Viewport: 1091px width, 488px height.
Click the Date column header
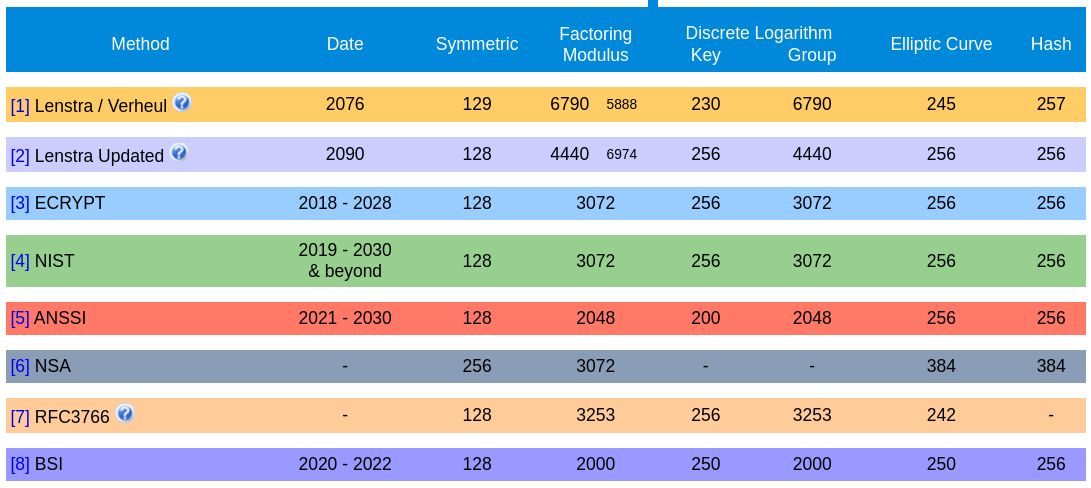(345, 44)
